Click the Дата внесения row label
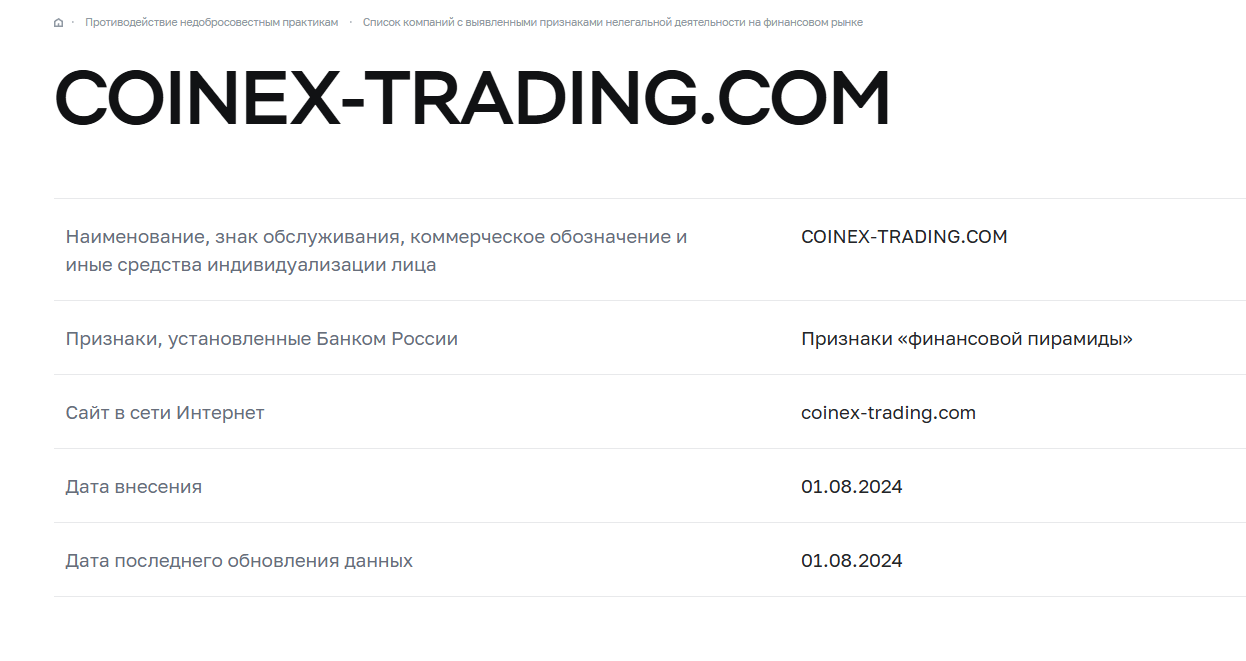 134,486
